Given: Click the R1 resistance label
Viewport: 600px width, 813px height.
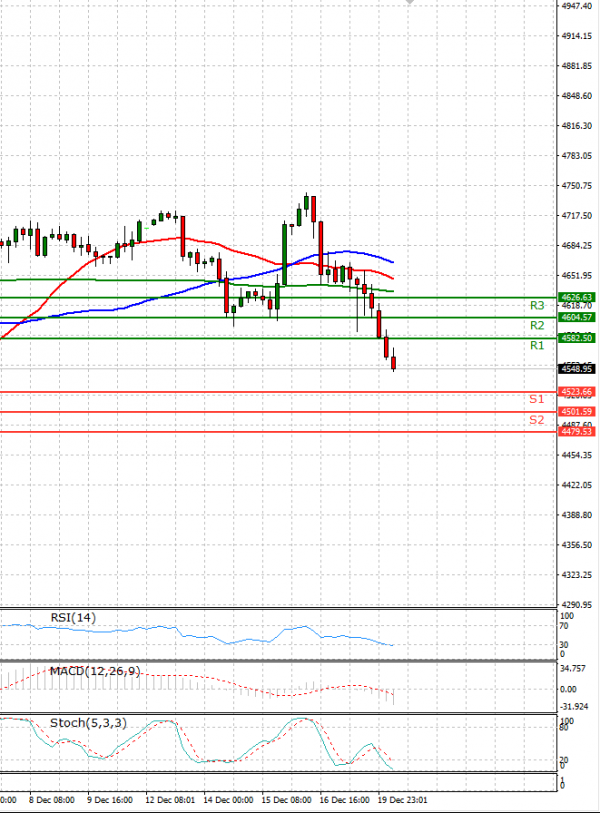Looking at the screenshot, I should [537, 345].
